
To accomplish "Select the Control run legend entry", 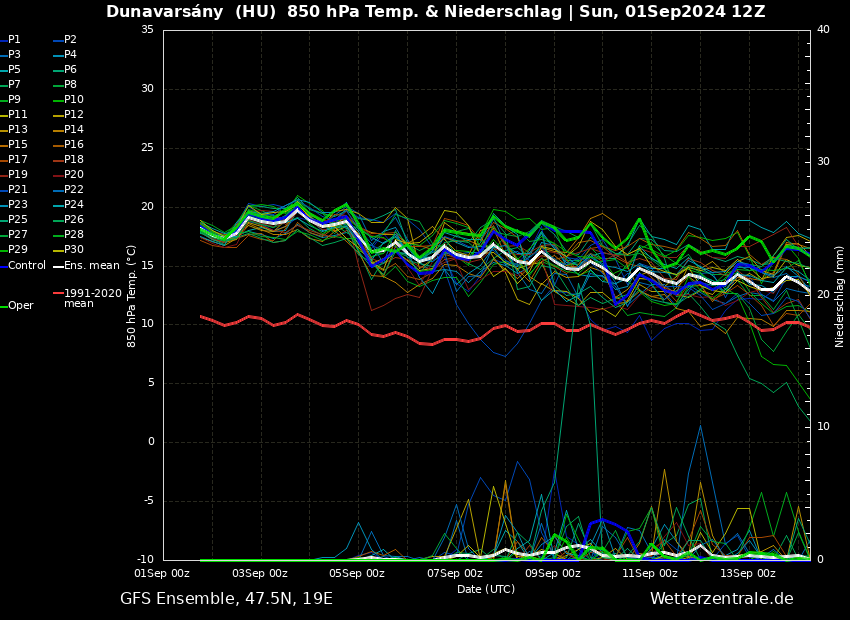I will click(26, 266).
